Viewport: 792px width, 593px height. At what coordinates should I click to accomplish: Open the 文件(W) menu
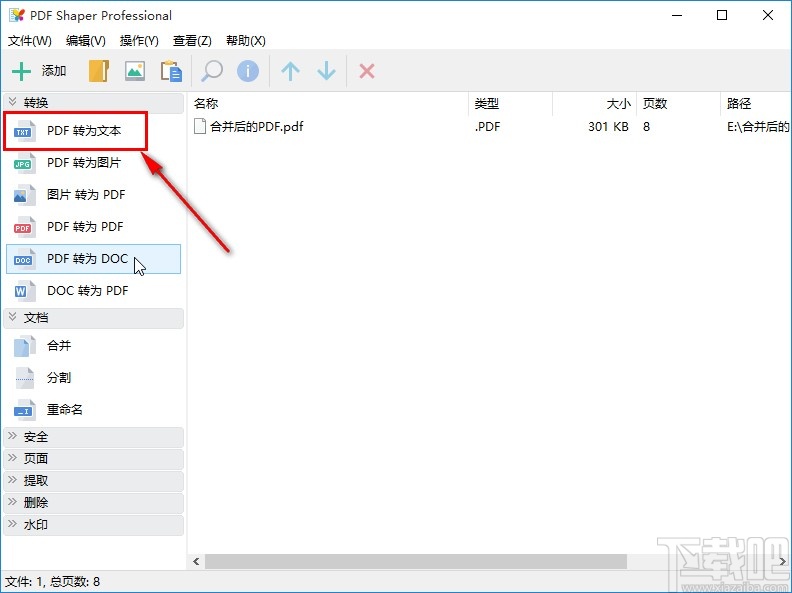click(30, 40)
